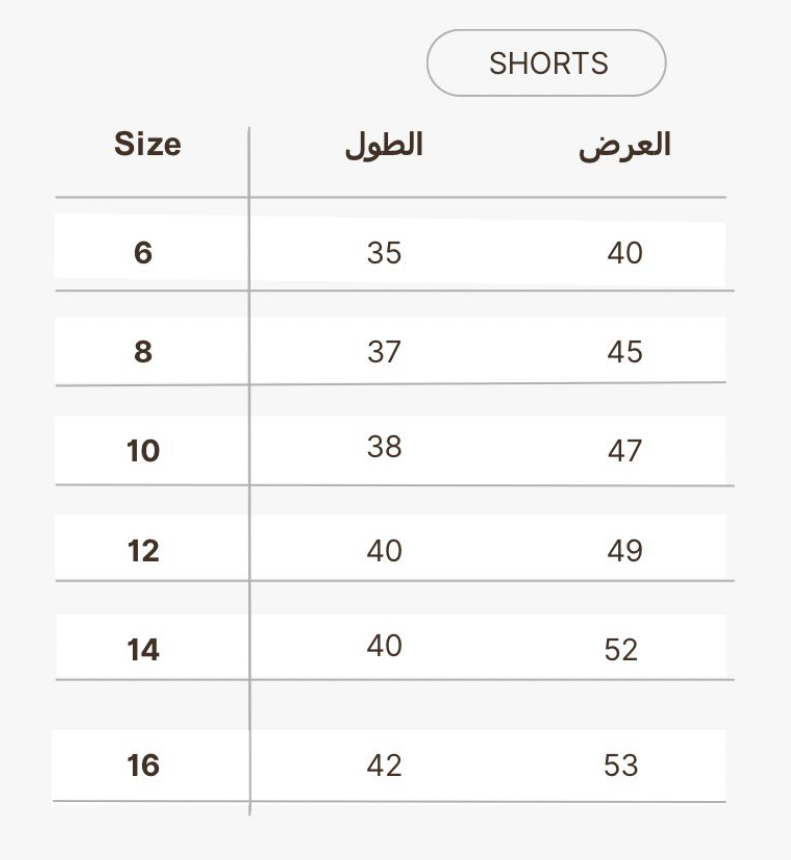
Task: Select the Size column header
Action: point(148,144)
